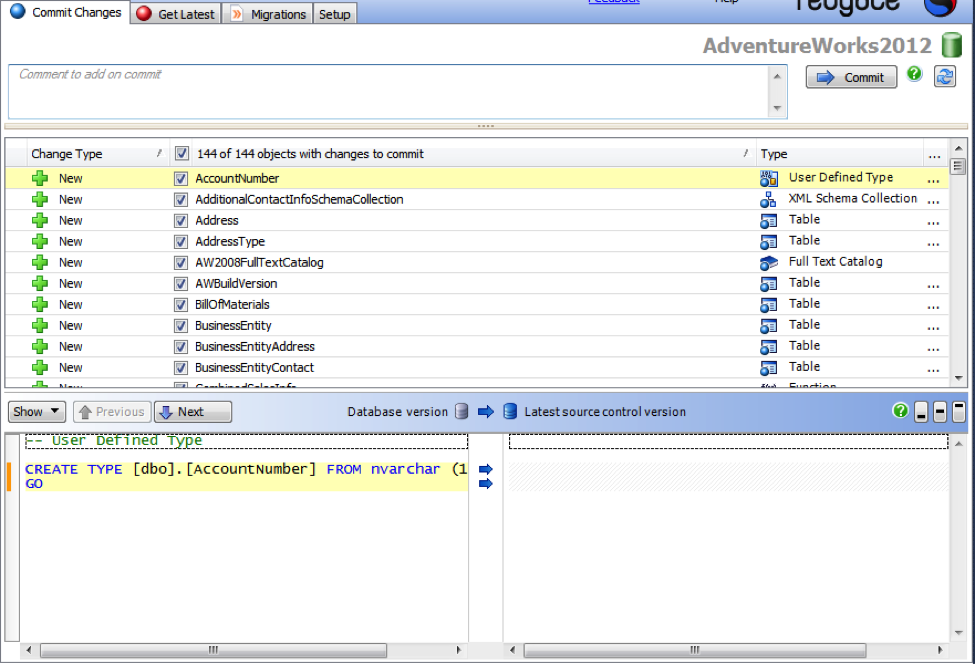Click the green plus icon for AccountNumber
Image resolution: width=975 pixels, height=664 pixels.
40,178
